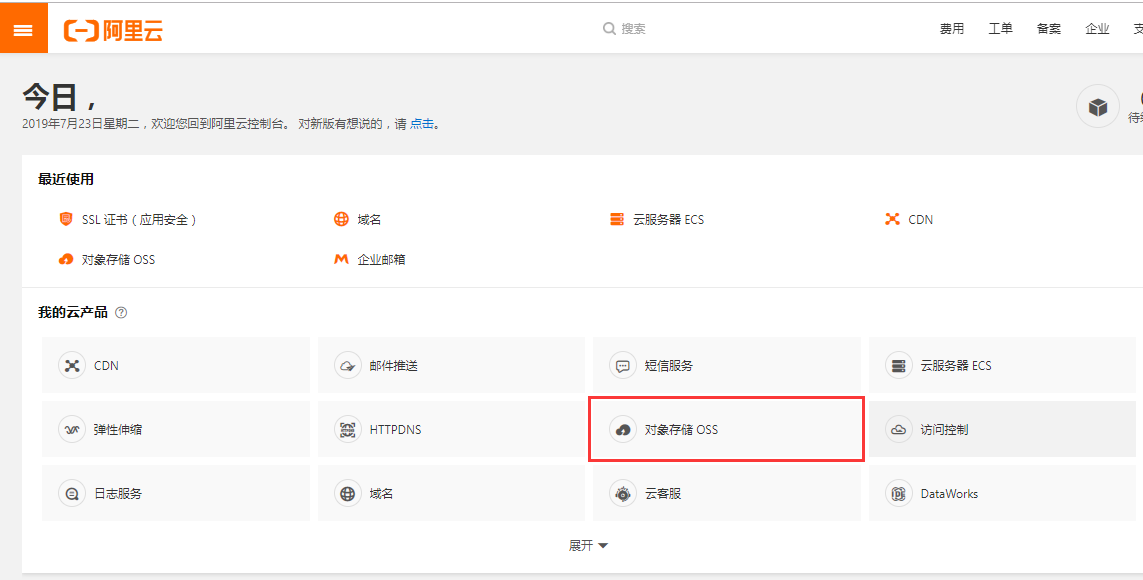
Task: Click the 邮件推送 mail icon
Action: pyautogui.click(x=347, y=366)
